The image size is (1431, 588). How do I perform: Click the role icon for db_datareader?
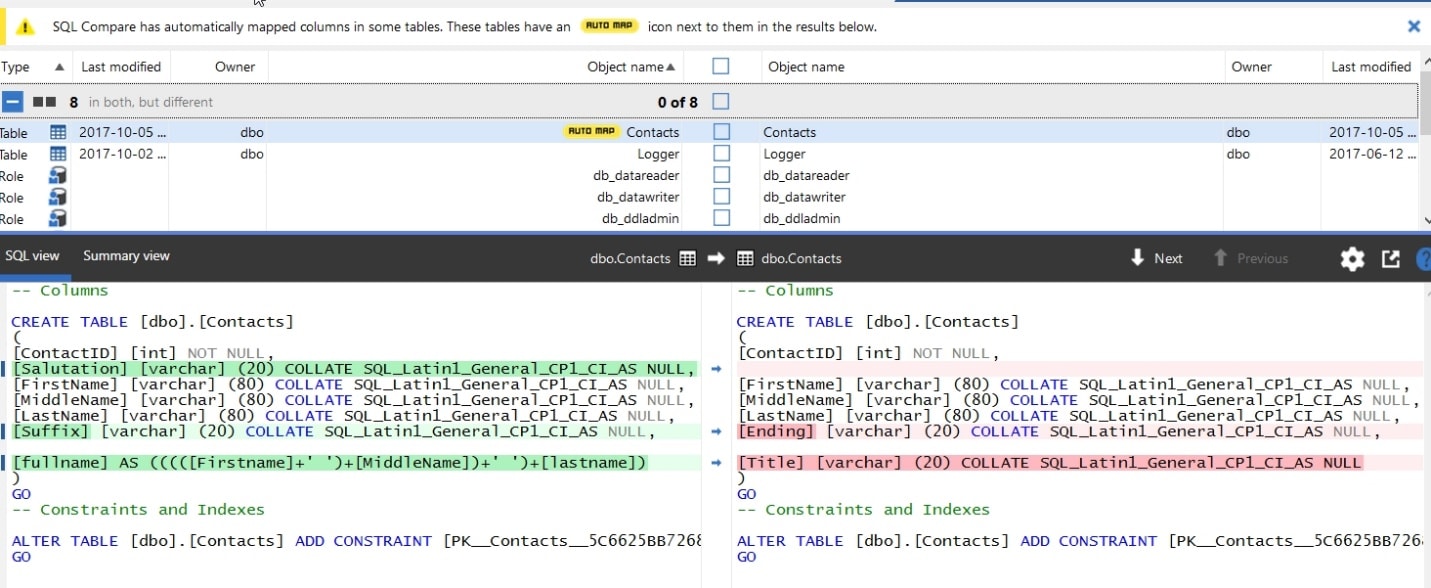point(58,176)
